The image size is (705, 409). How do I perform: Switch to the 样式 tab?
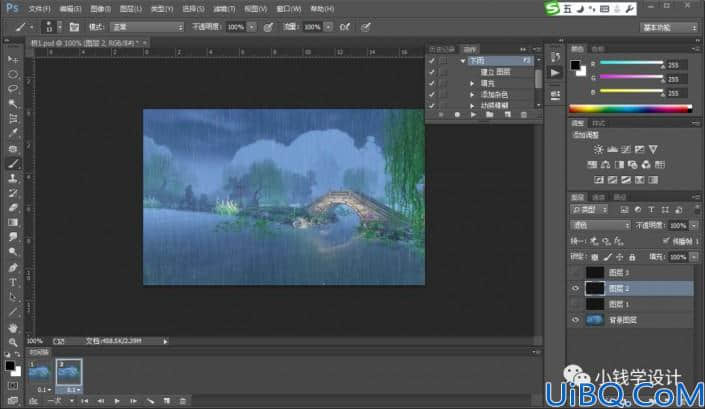click(598, 124)
